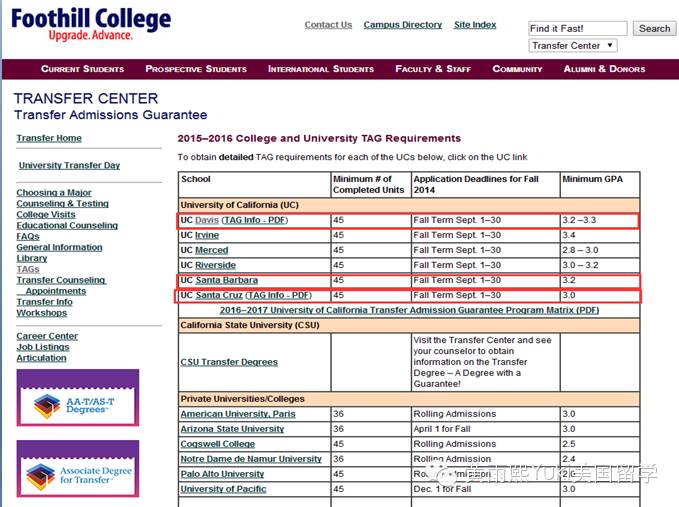Open UC Irvine link
Viewport: 679px width, 507px height.
point(207,235)
